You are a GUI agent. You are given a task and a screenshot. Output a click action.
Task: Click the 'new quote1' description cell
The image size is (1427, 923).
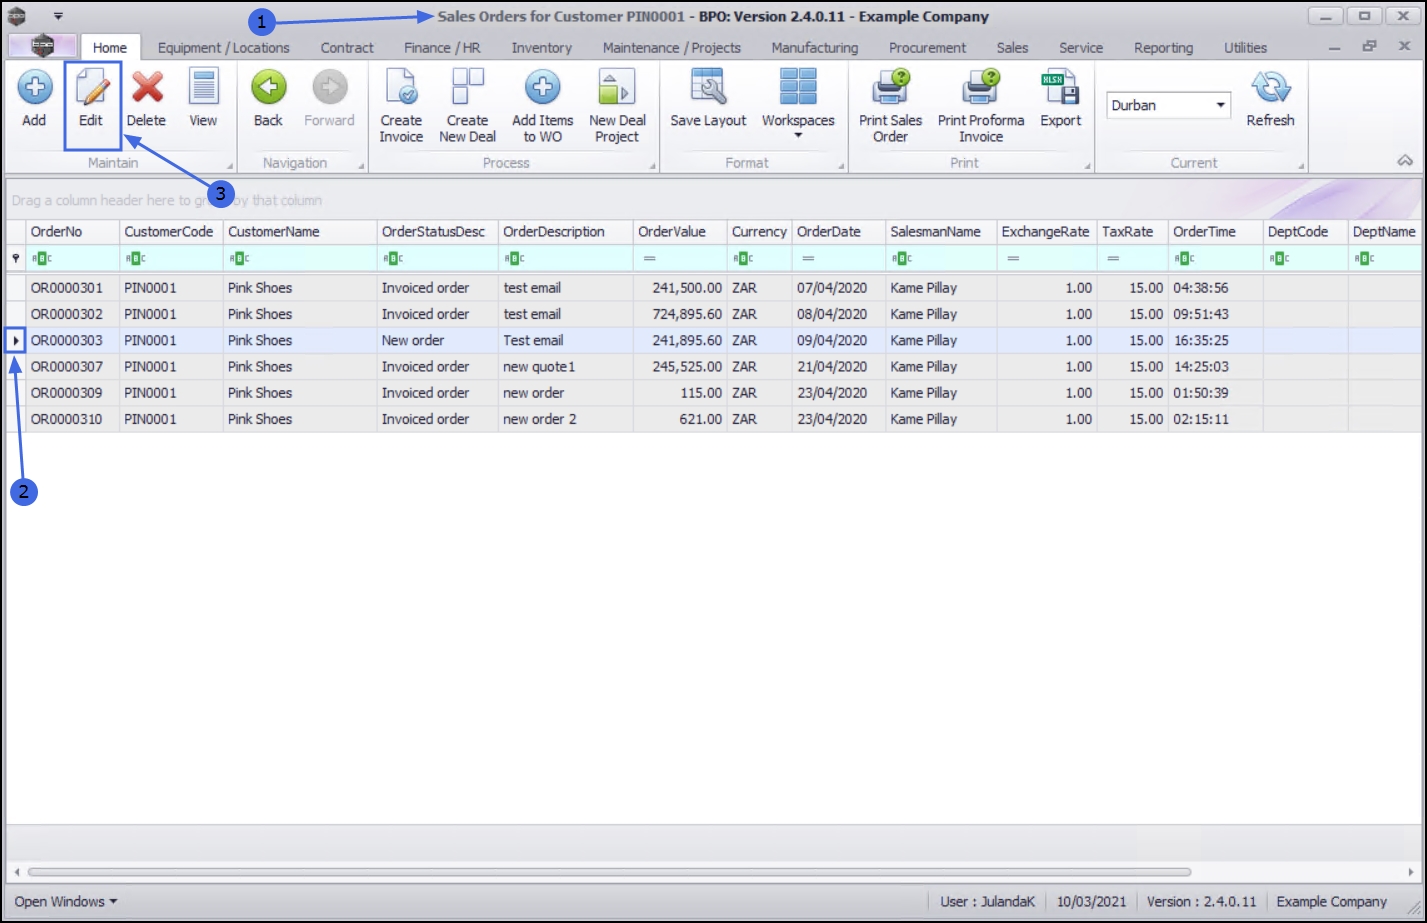pos(566,367)
